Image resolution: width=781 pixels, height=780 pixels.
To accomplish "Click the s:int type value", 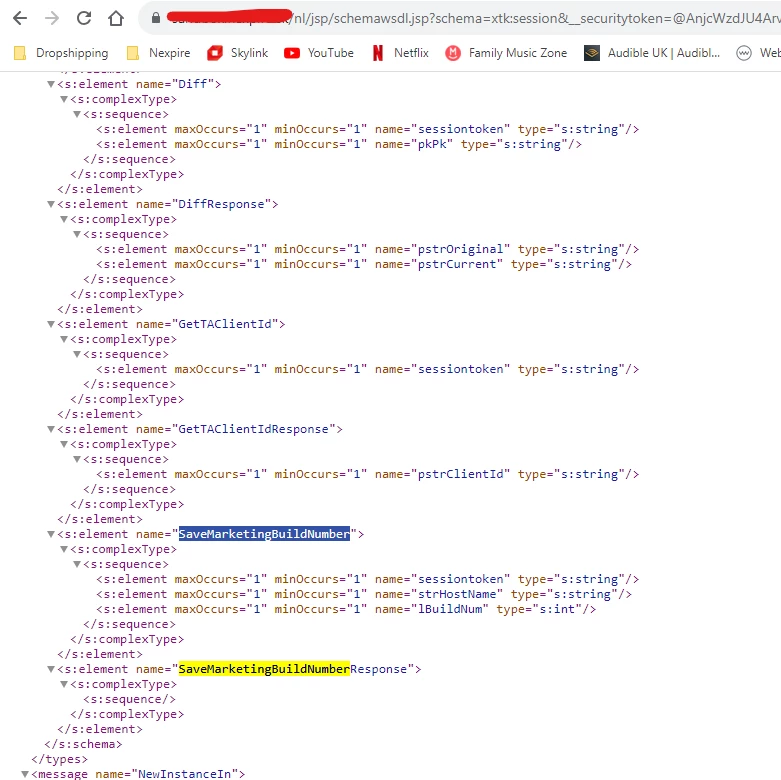I will coord(557,609).
